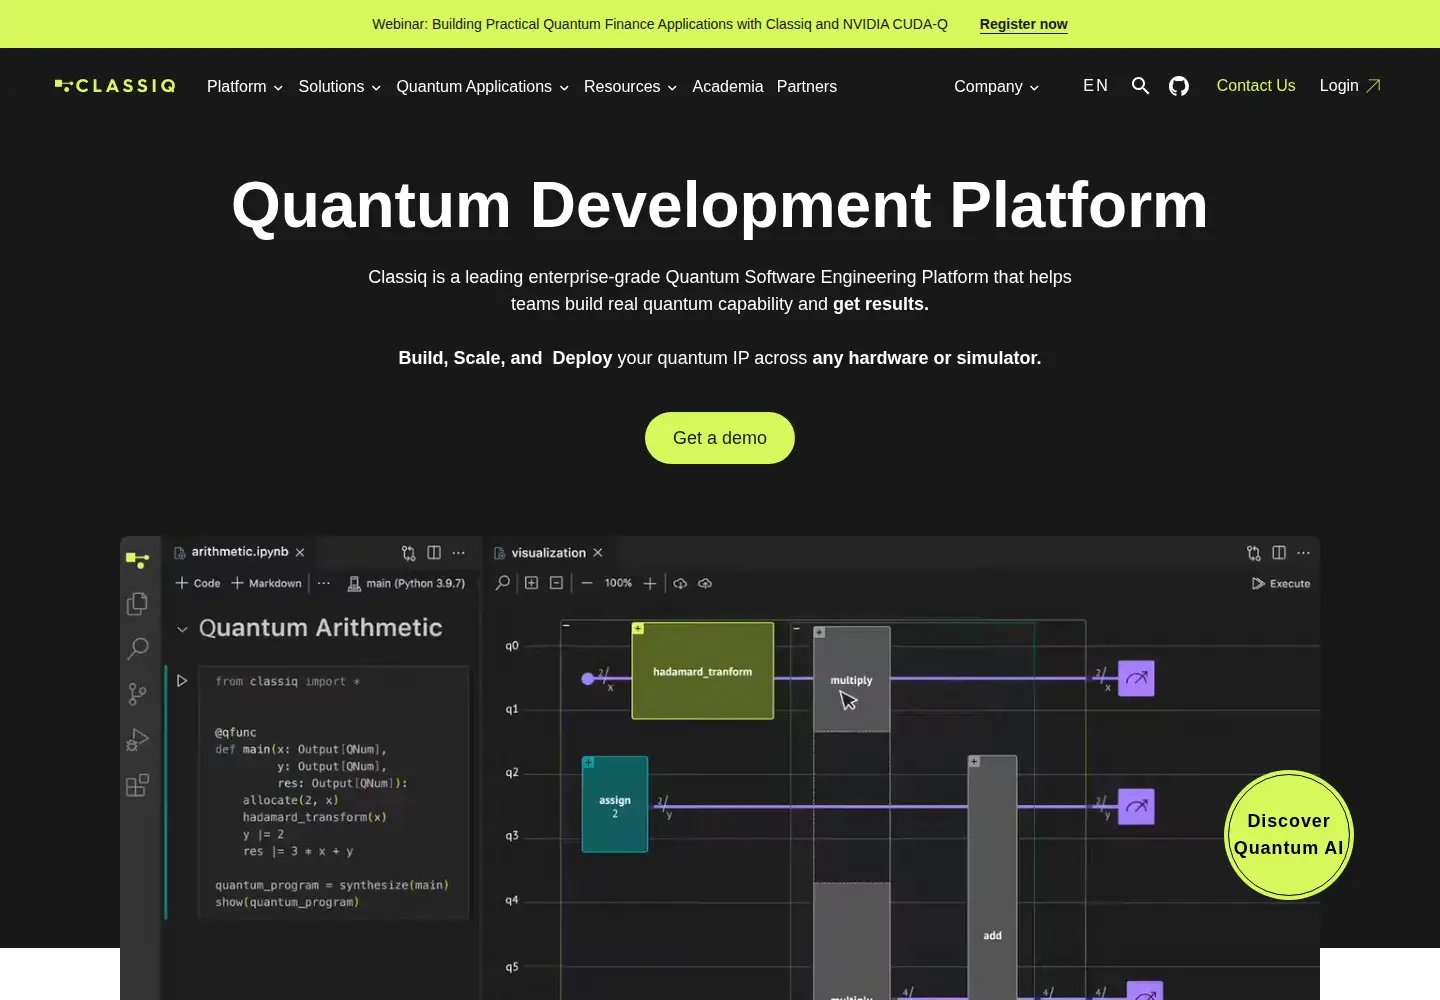Expand the add block plus icon
This screenshot has height=1000, width=1440.
[974, 761]
